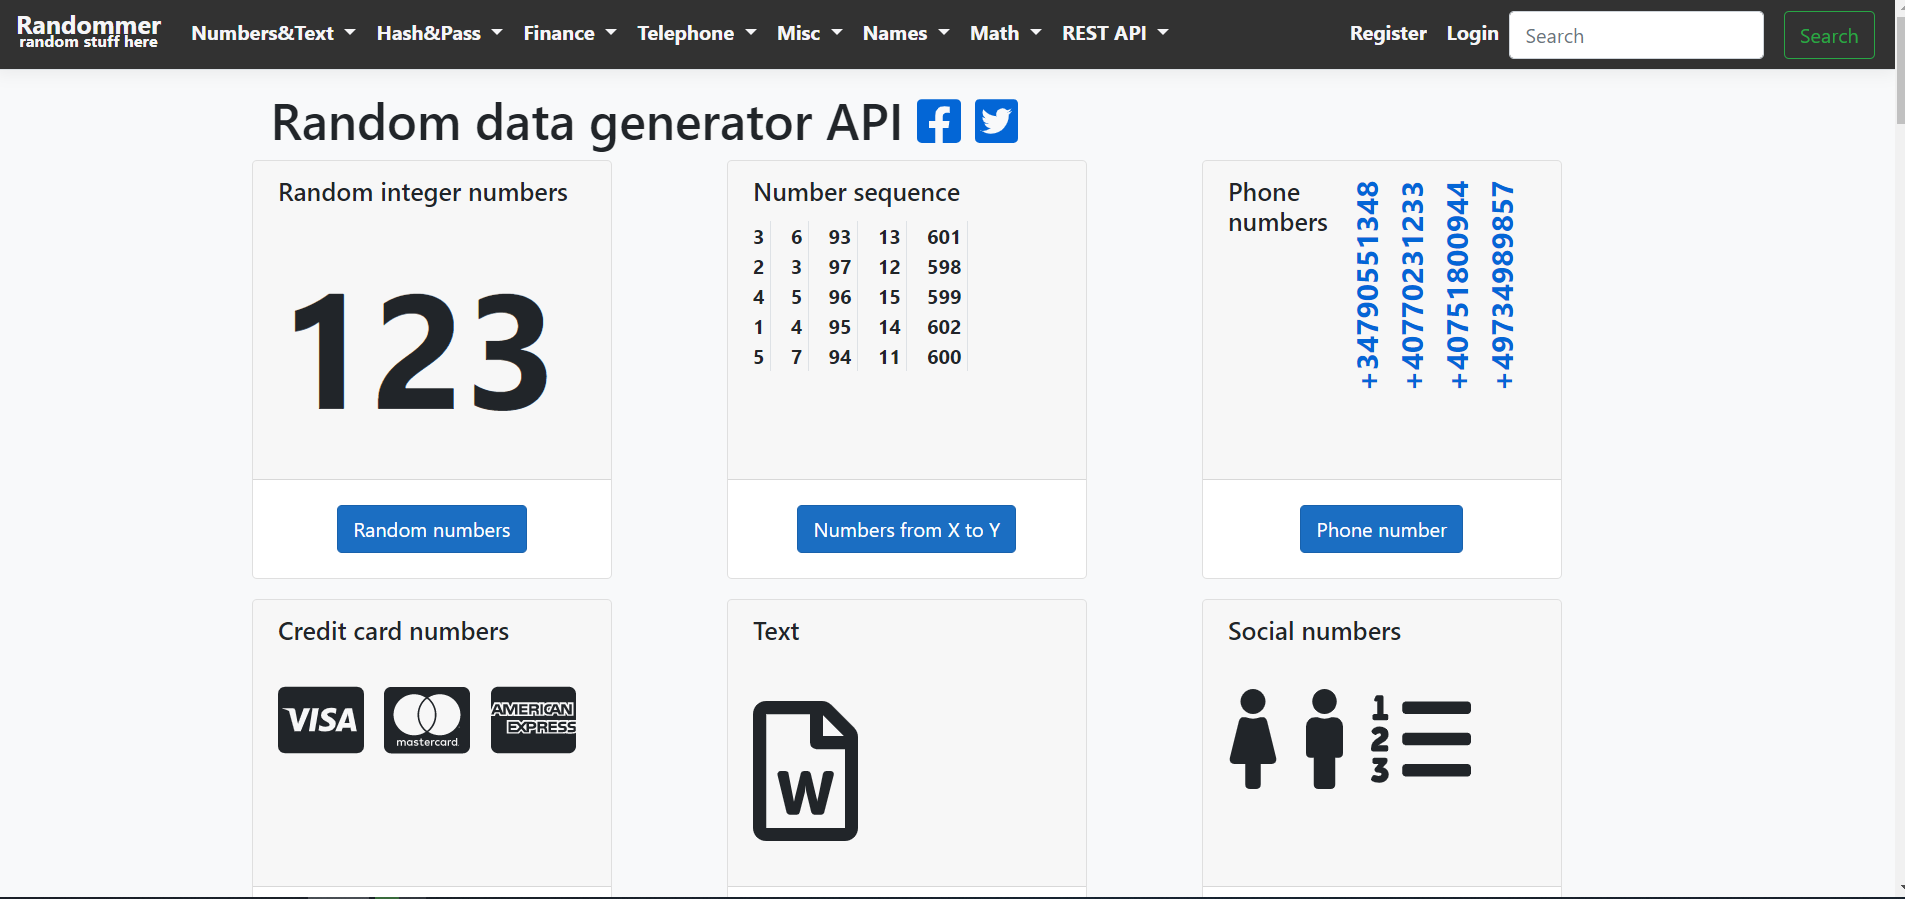Click the Text card heading

pyautogui.click(x=776, y=632)
